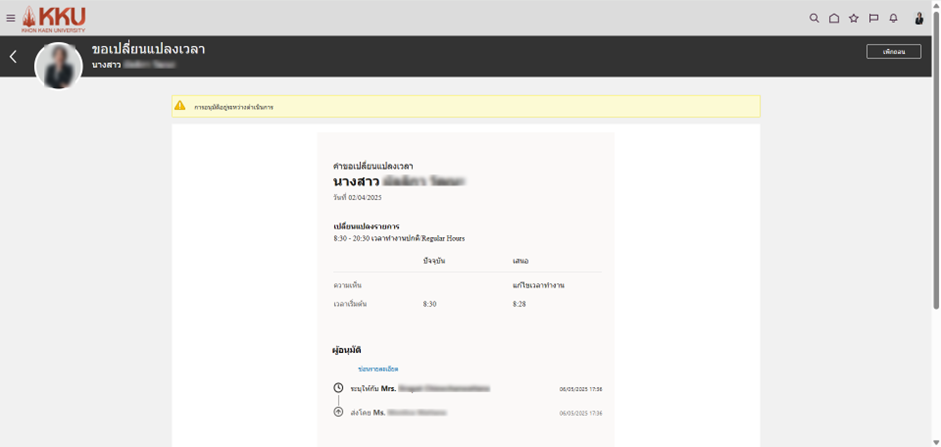Click the current start time 8:30
This screenshot has width=941, height=447.
[430, 303]
